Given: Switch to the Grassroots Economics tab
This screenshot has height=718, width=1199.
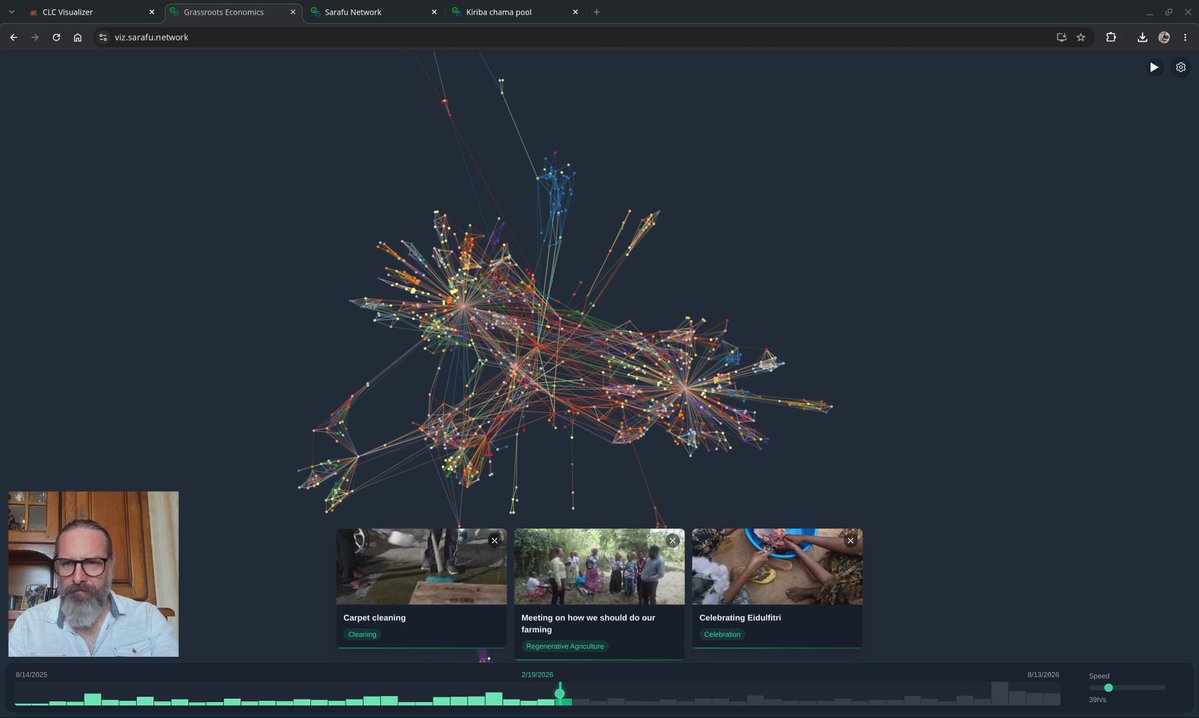Looking at the screenshot, I should tap(232, 12).
